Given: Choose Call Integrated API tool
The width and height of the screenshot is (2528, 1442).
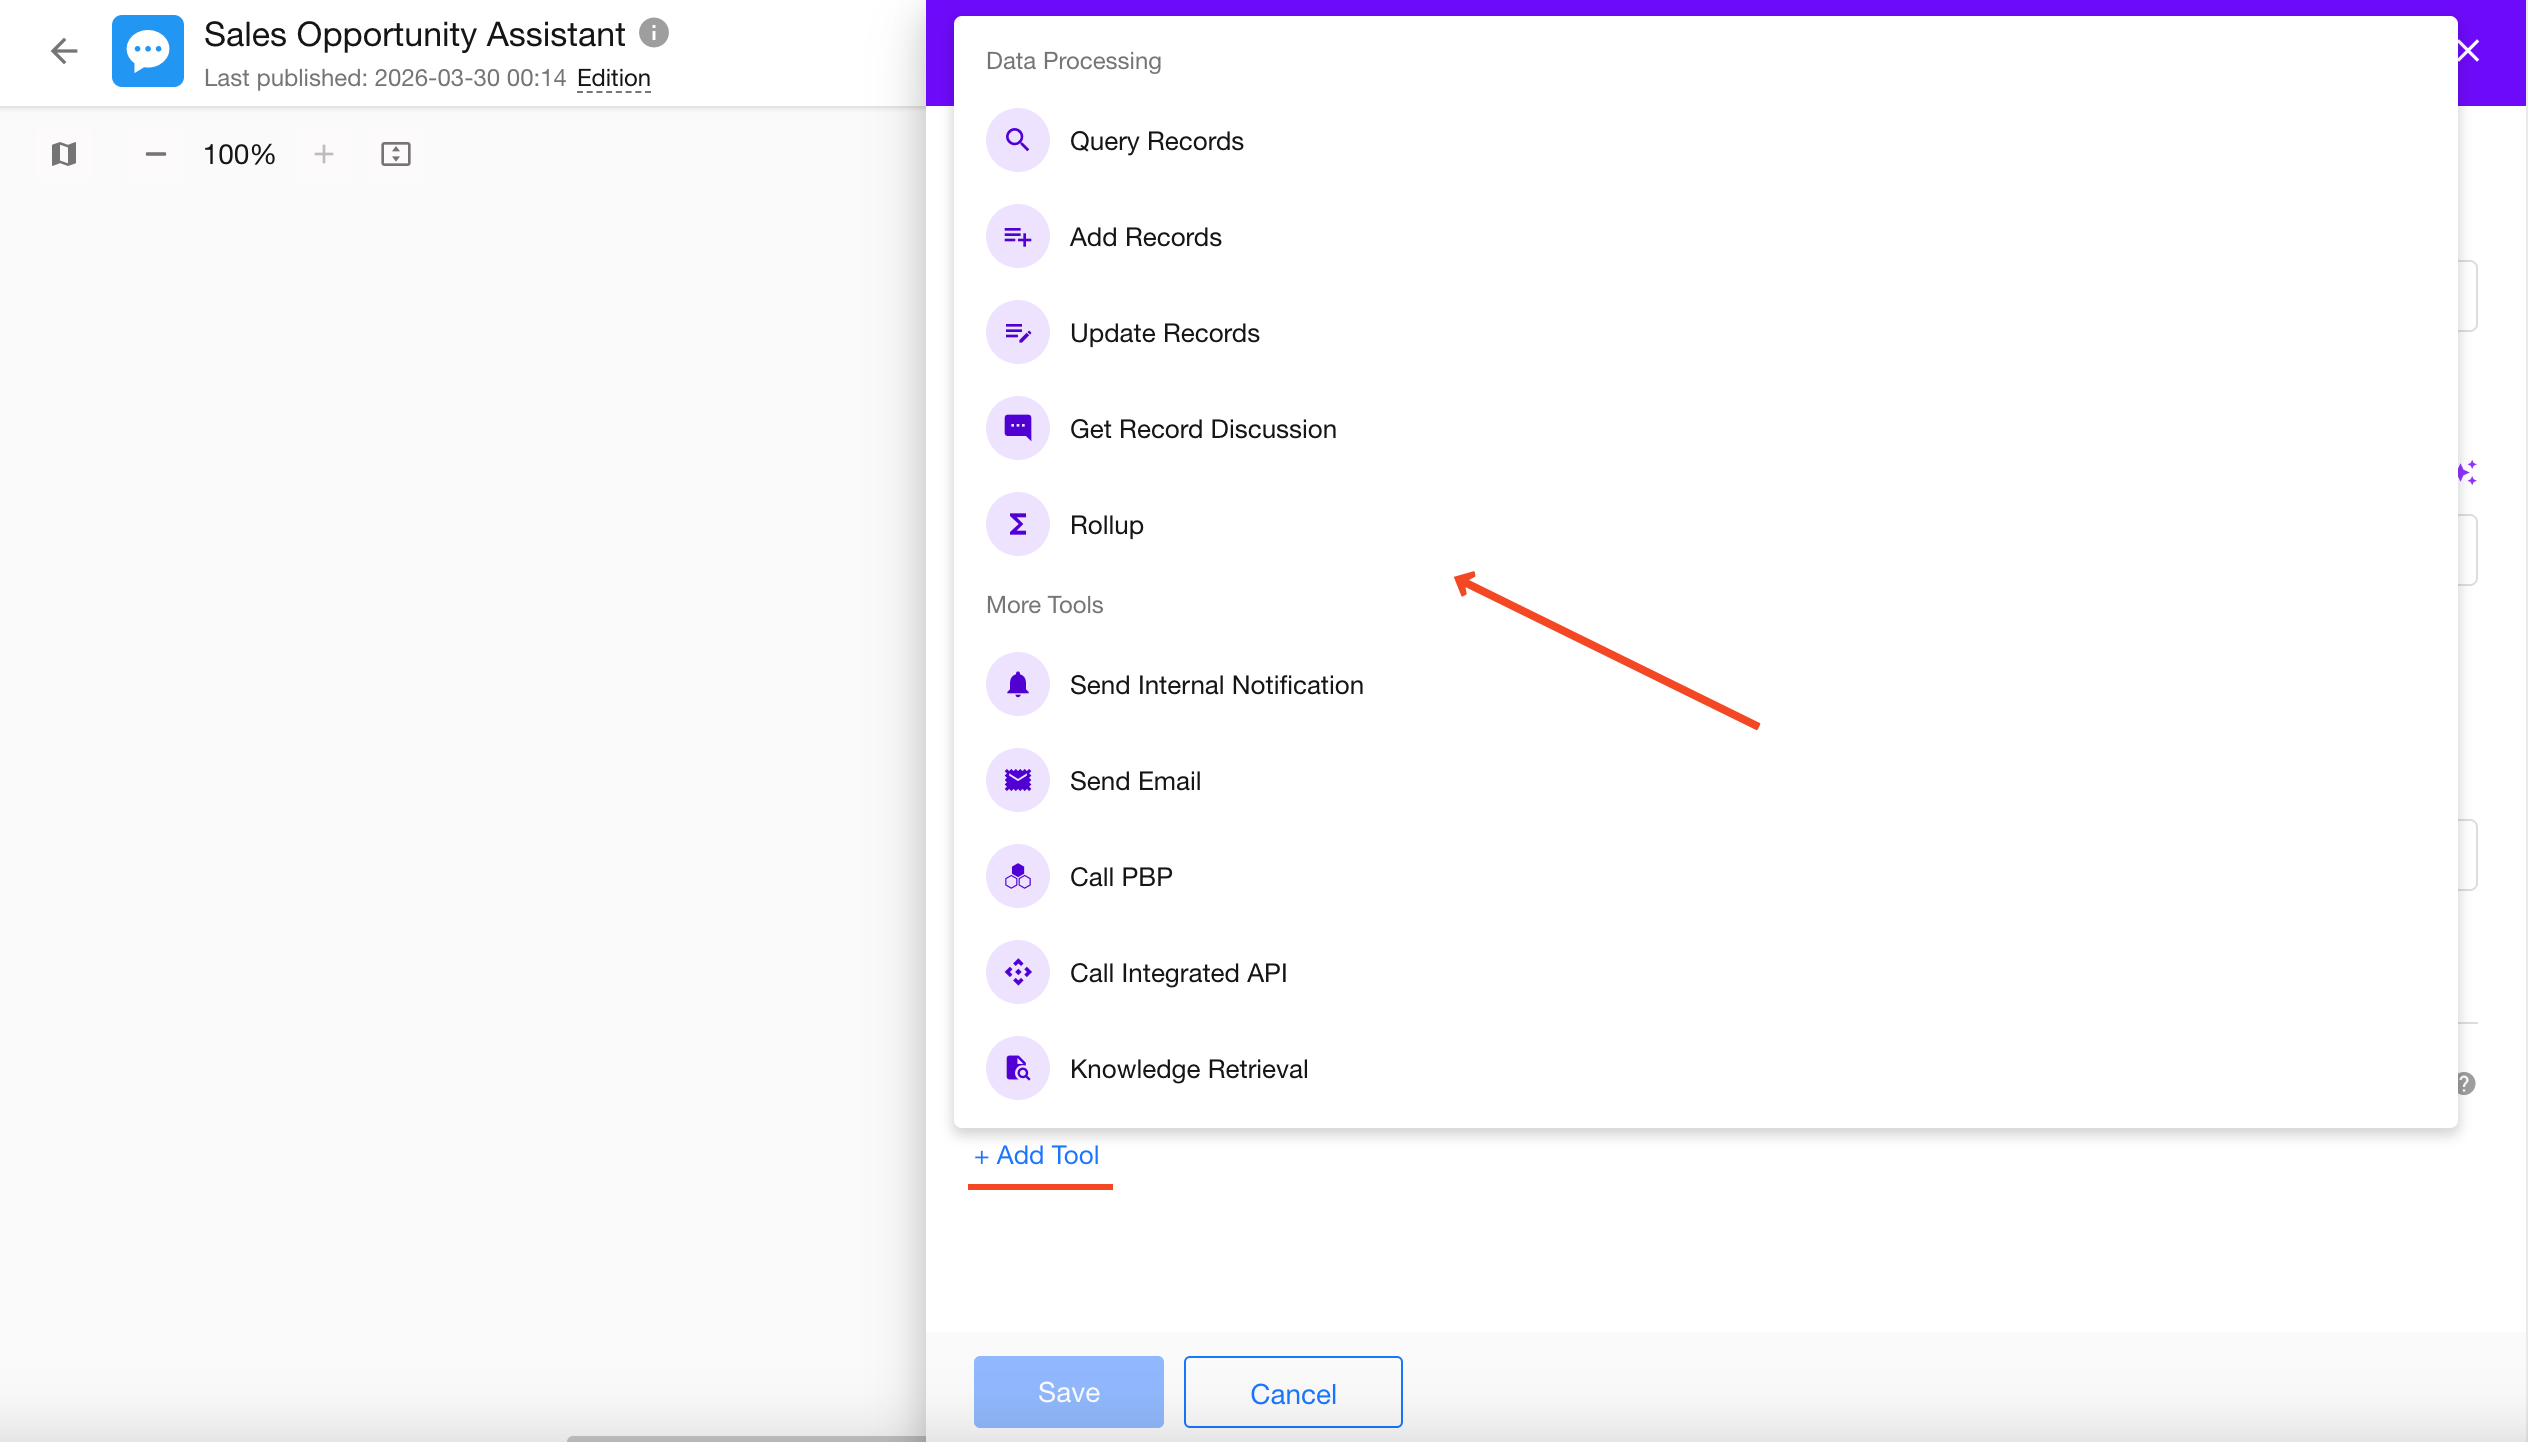Looking at the screenshot, I should [1705, 972].
